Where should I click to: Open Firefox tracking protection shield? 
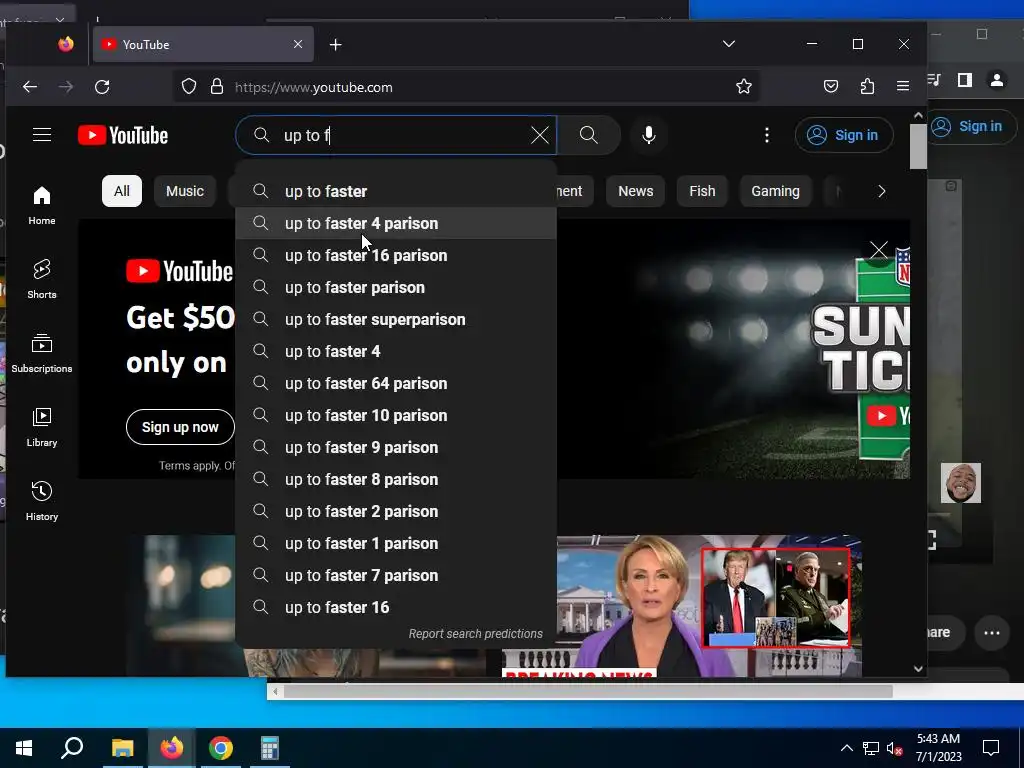coord(189,87)
